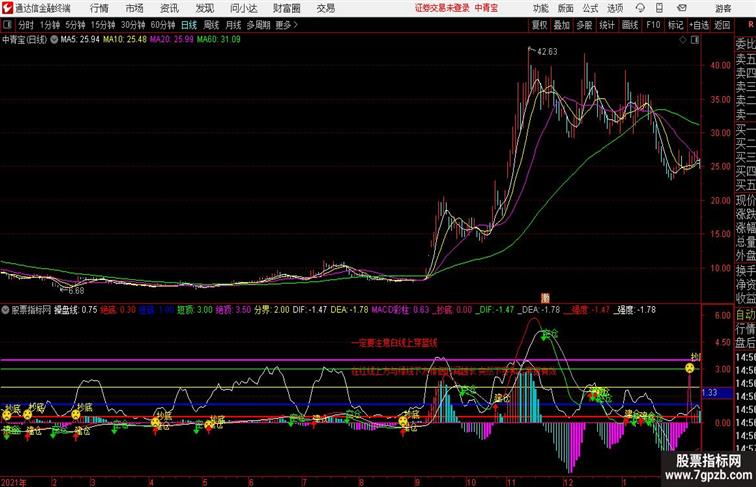Open the mobile phone icon

tap(660, 8)
